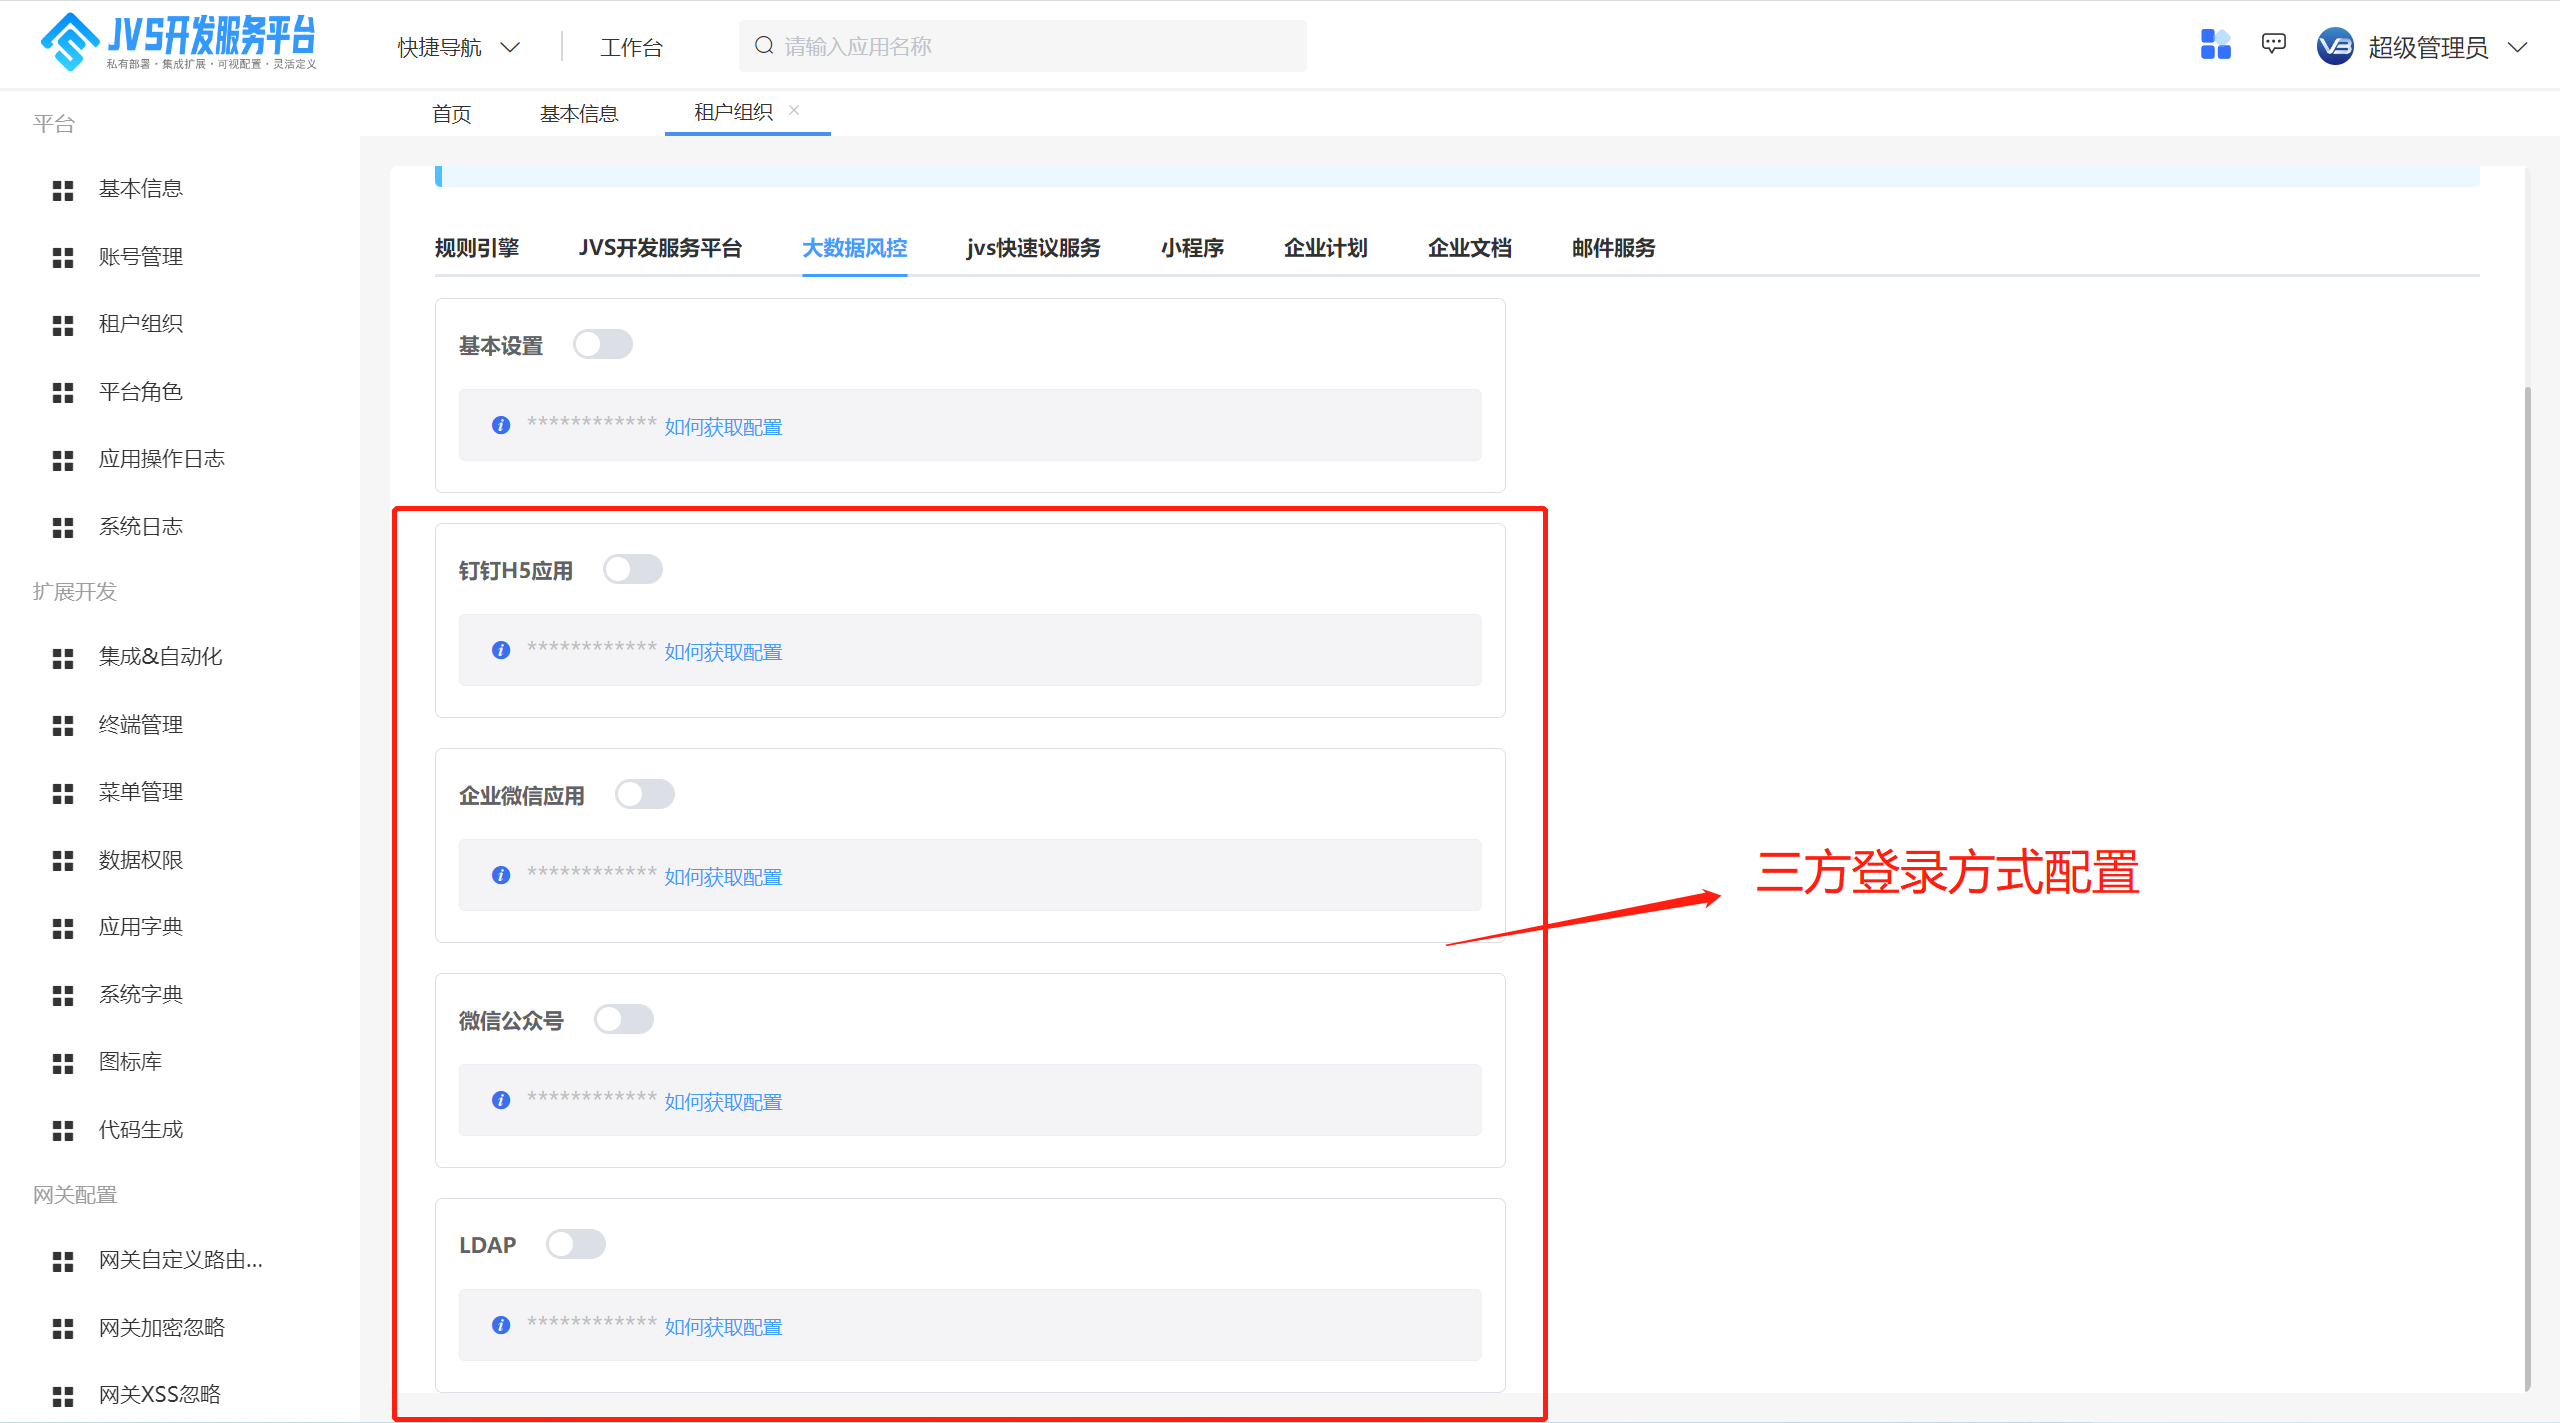
Task: Open the jvs快速议服务 tab
Action: 1033,248
